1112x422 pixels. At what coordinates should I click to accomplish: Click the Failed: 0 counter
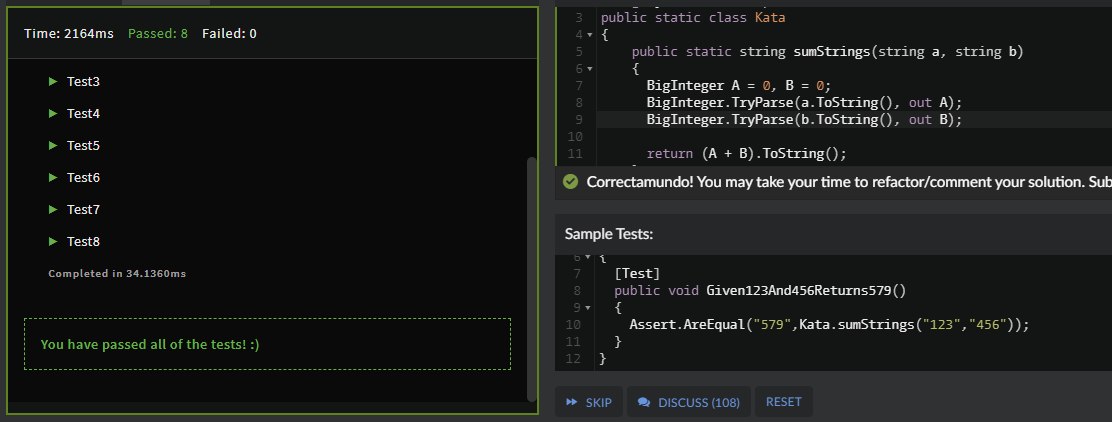(229, 33)
